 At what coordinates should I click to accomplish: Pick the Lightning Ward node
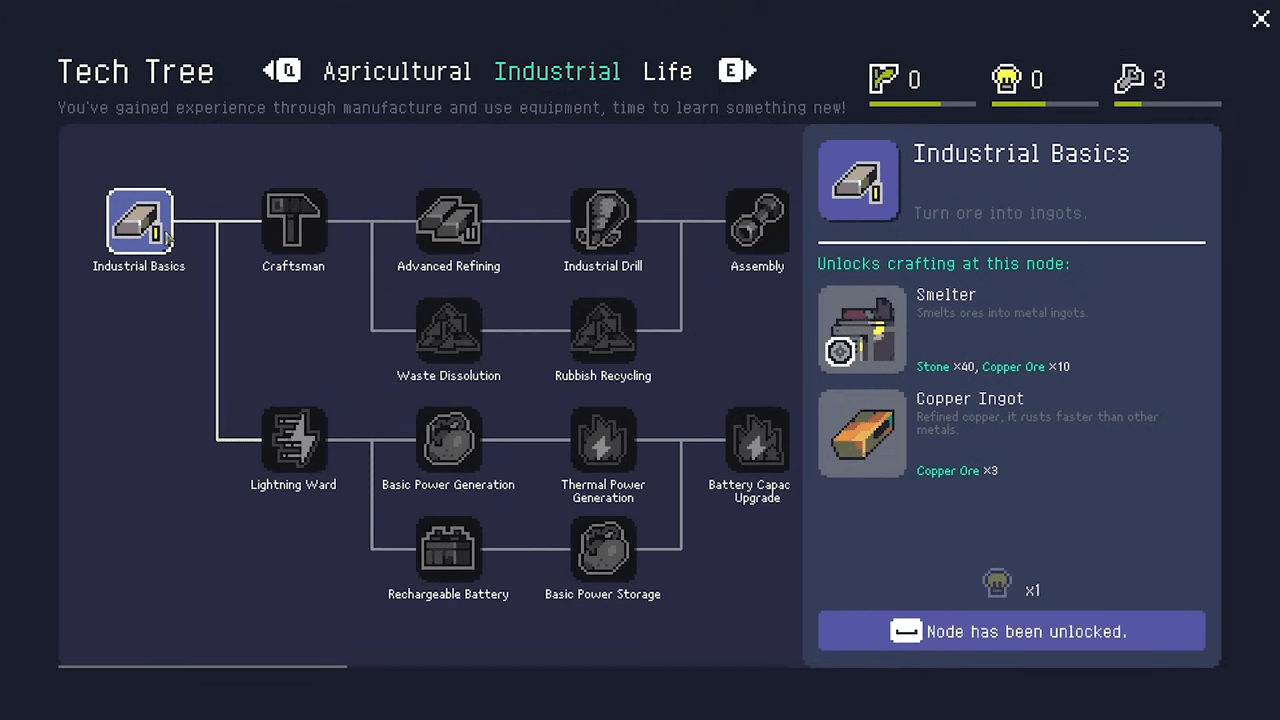pyautogui.click(x=293, y=439)
